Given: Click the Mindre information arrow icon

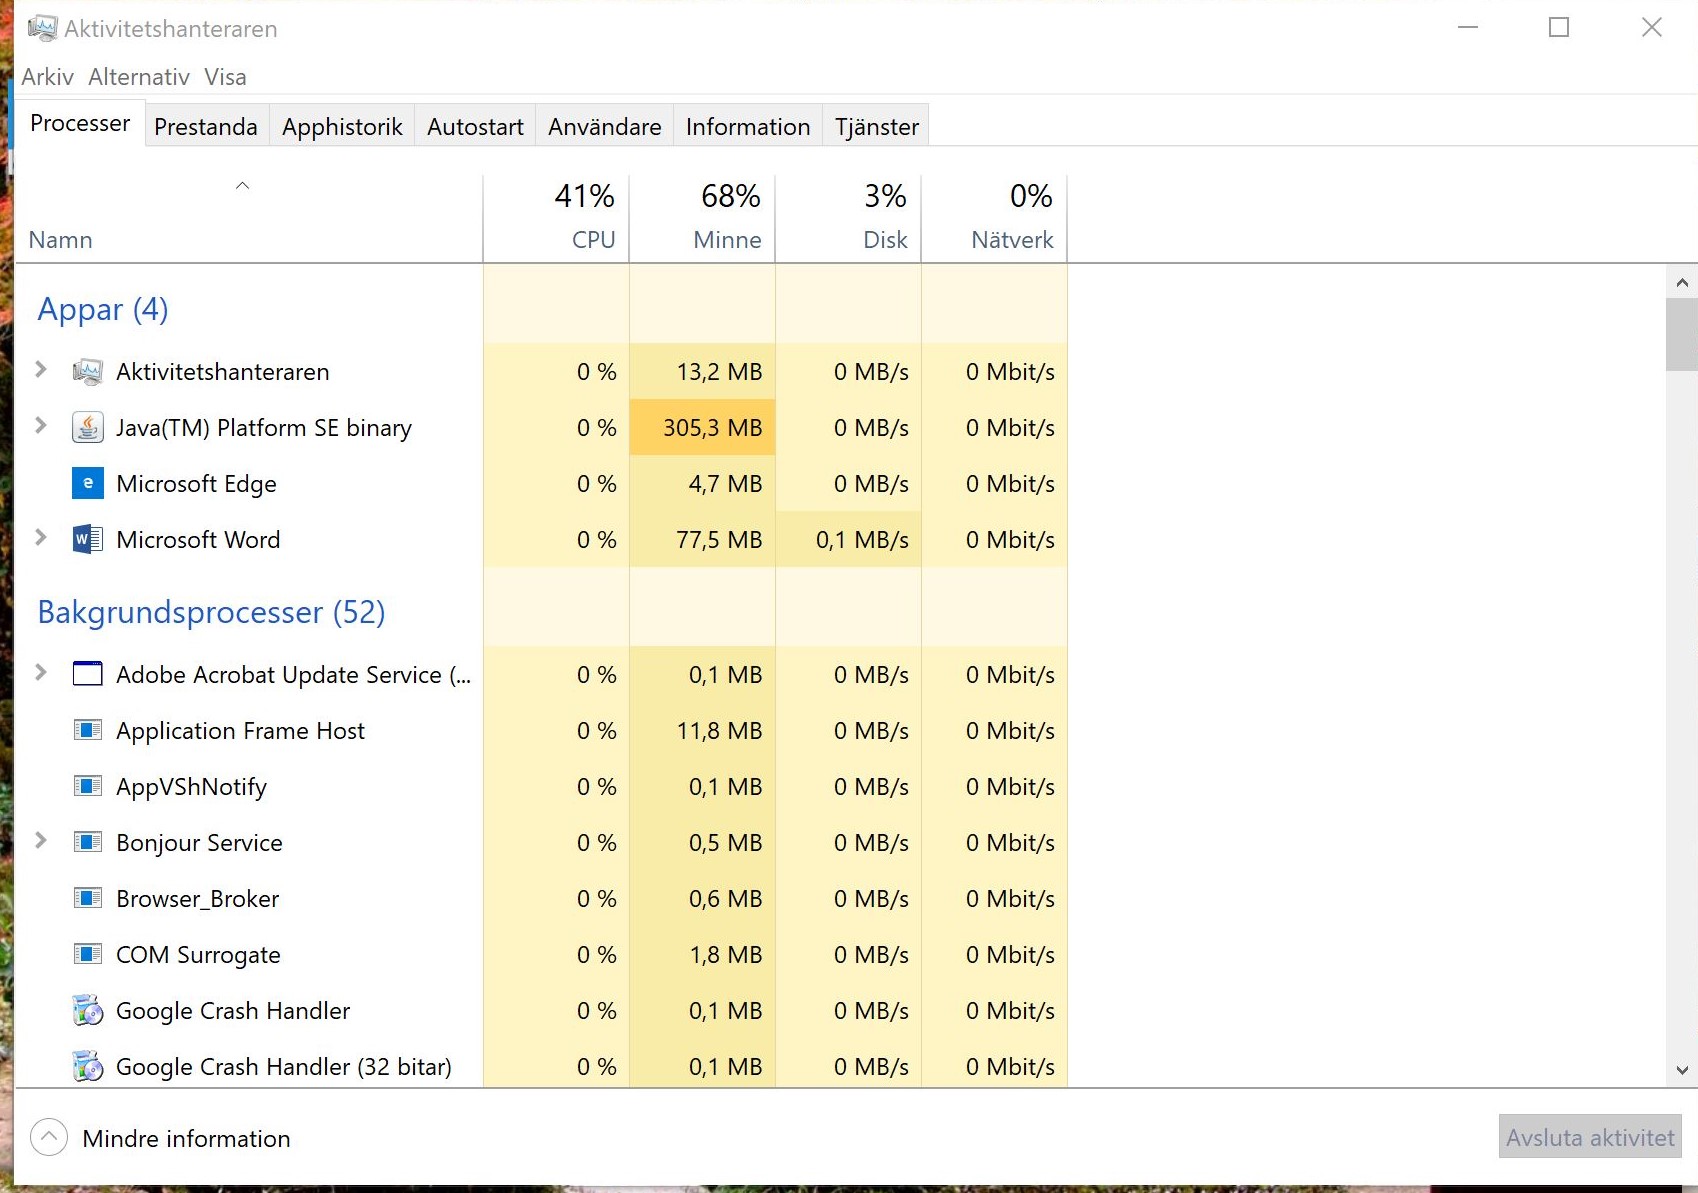Looking at the screenshot, I should click(x=49, y=1137).
